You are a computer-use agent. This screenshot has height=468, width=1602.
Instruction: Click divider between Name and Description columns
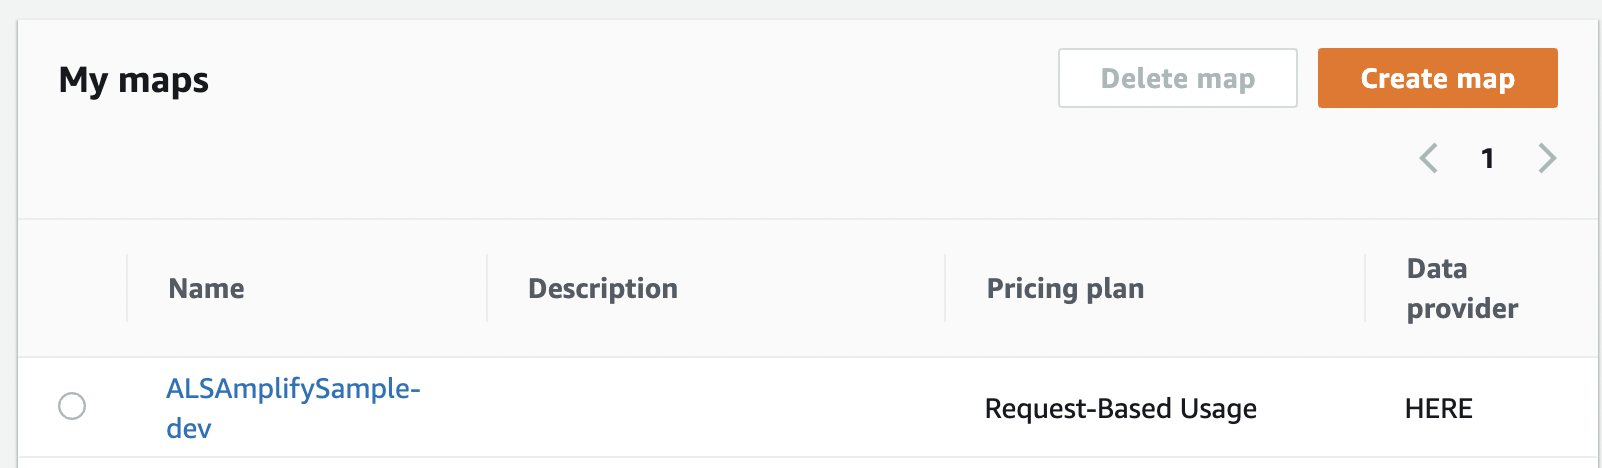(x=487, y=288)
